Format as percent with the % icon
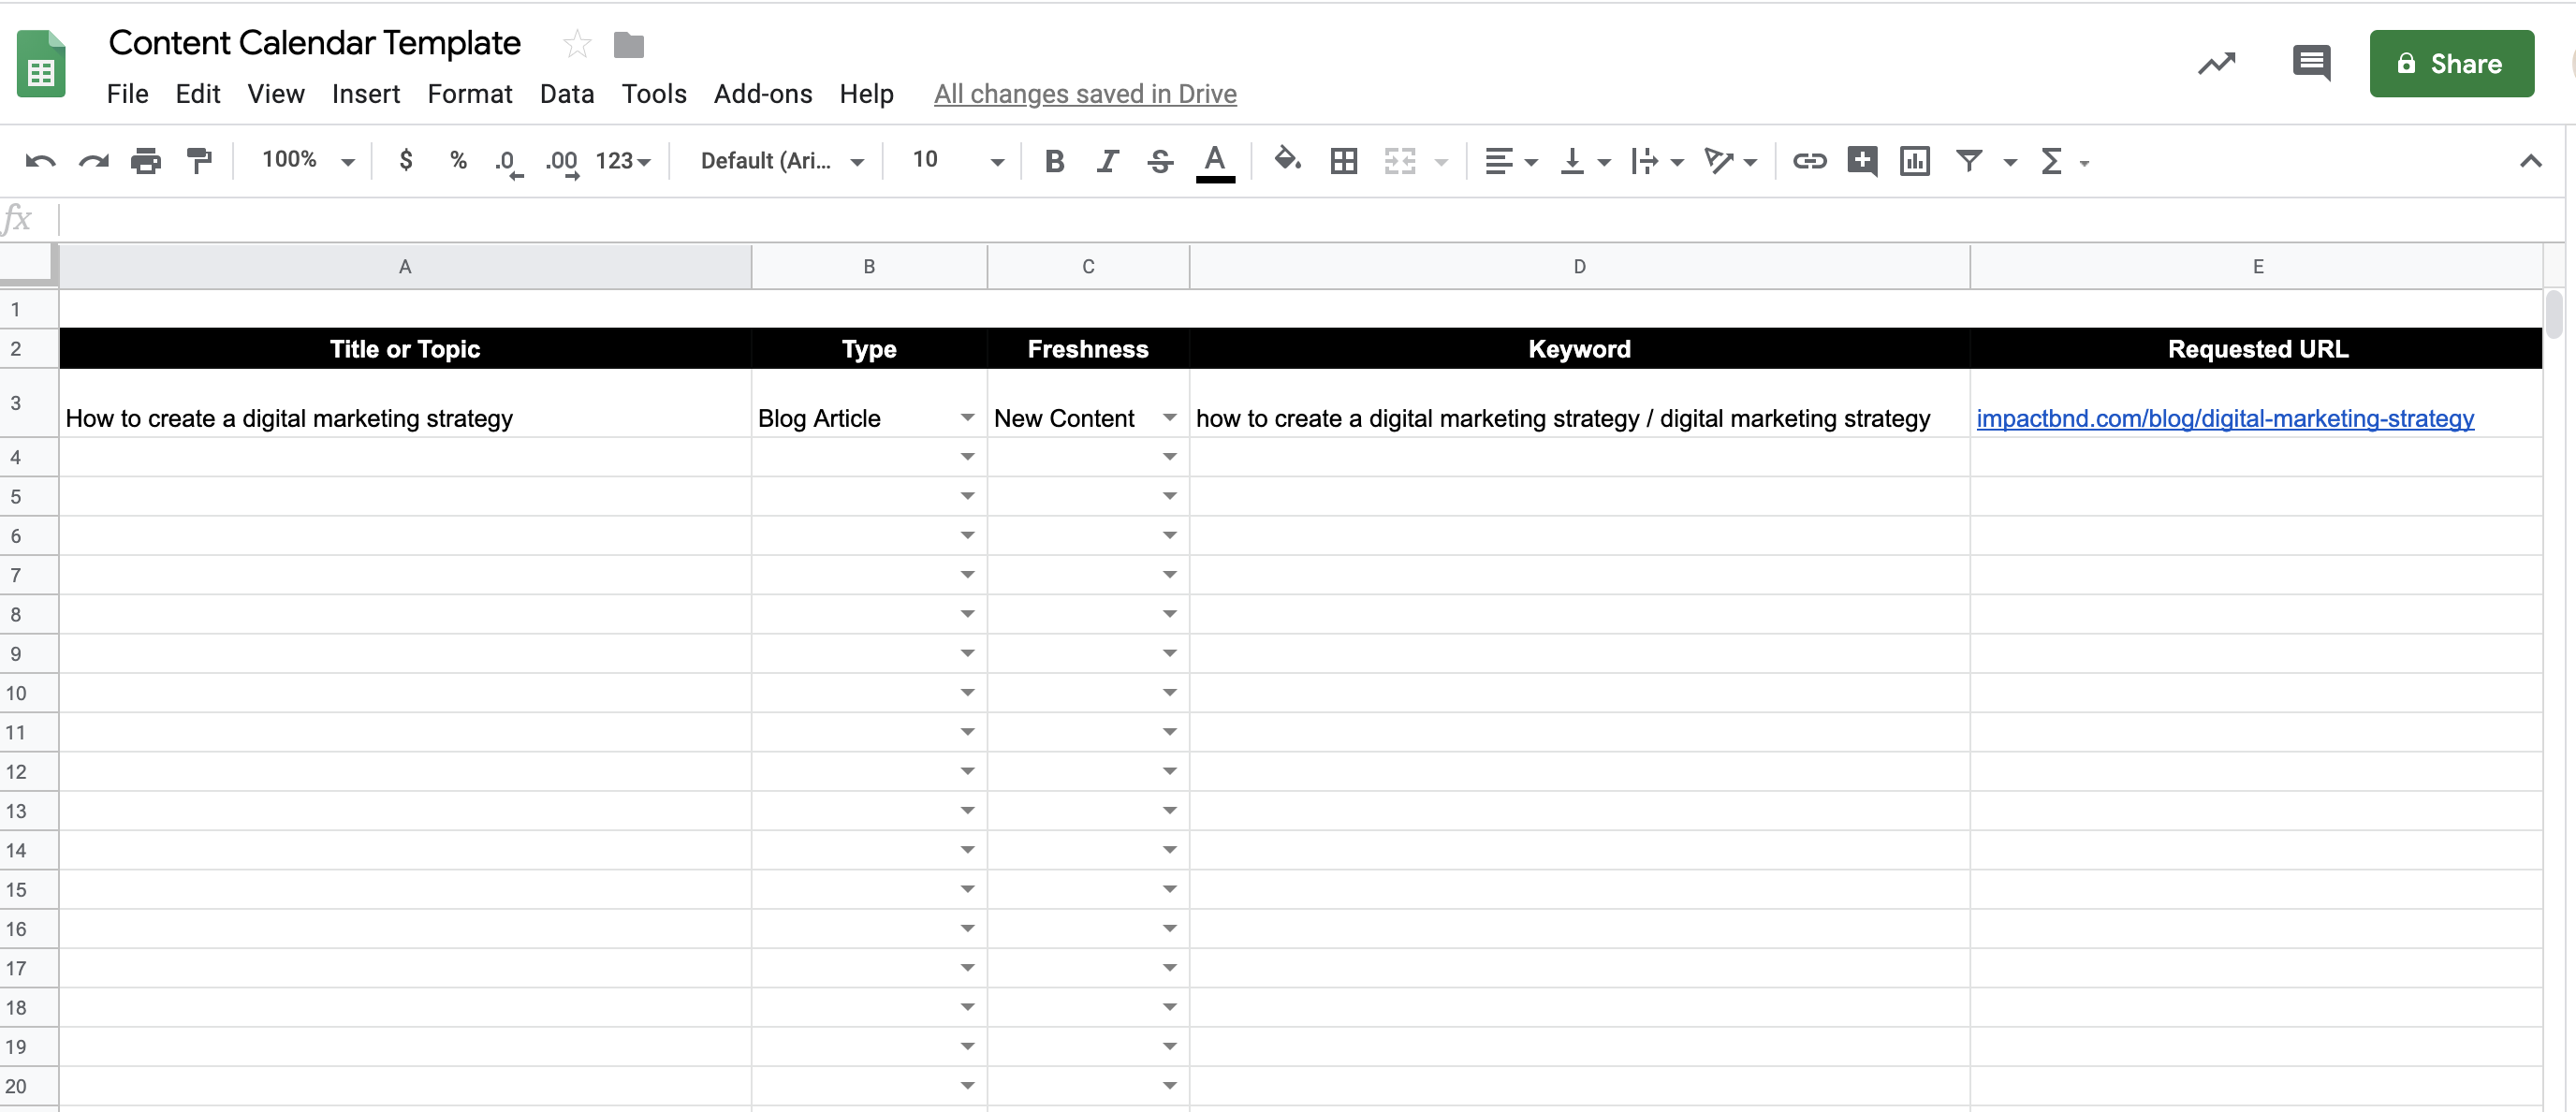The height and width of the screenshot is (1112, 2576). pos(458,160)
